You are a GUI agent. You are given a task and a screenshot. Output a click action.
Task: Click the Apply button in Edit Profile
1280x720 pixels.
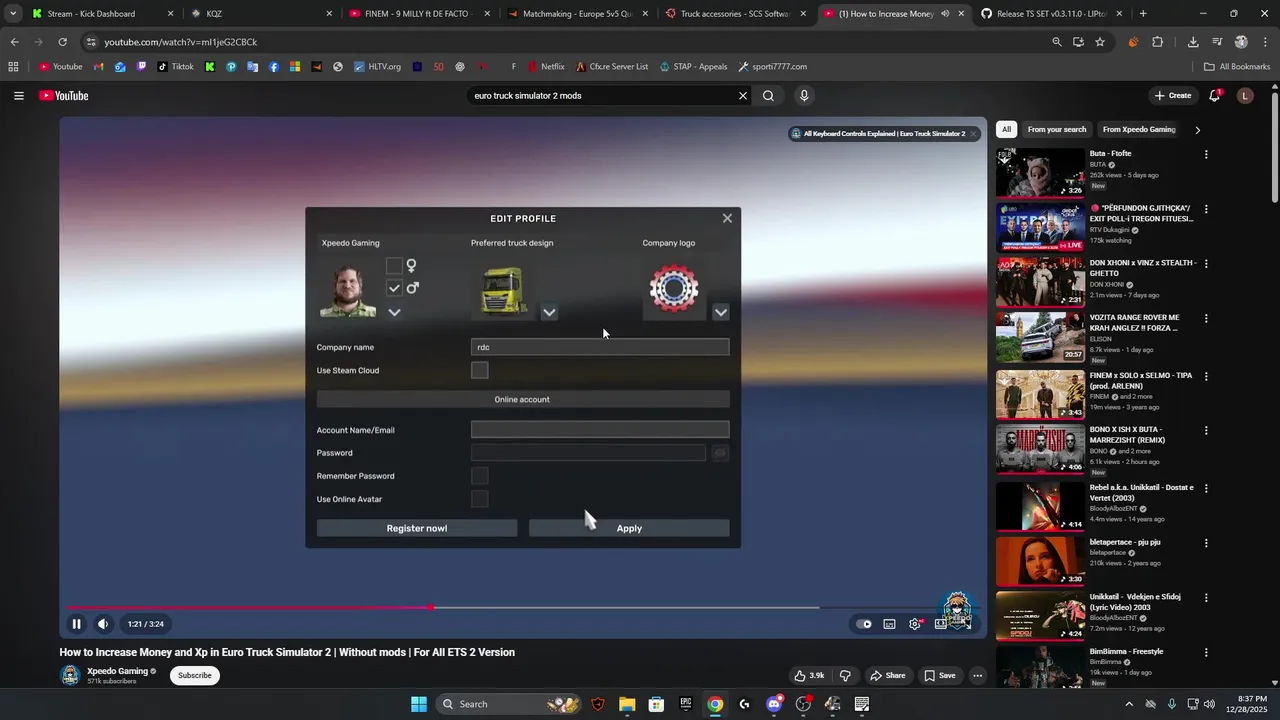629,528
